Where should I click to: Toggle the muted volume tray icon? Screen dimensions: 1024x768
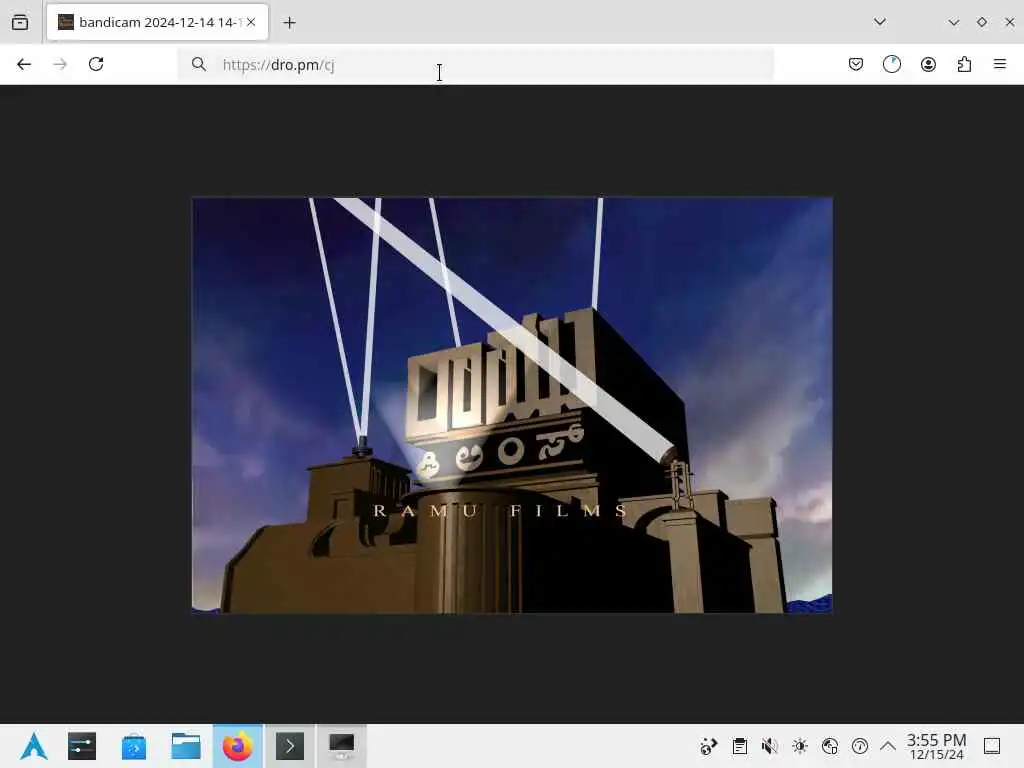(770, 746)
